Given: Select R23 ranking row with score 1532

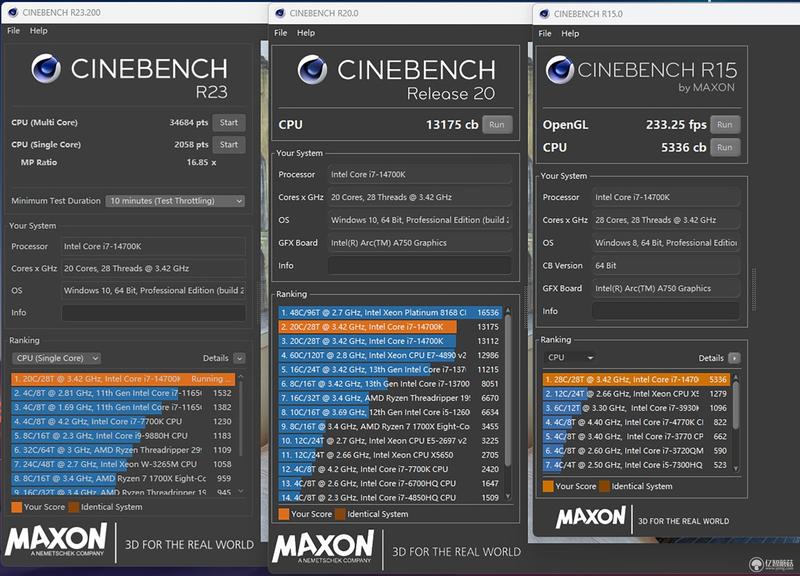Looking at the screenshot, I should [123, 393].
